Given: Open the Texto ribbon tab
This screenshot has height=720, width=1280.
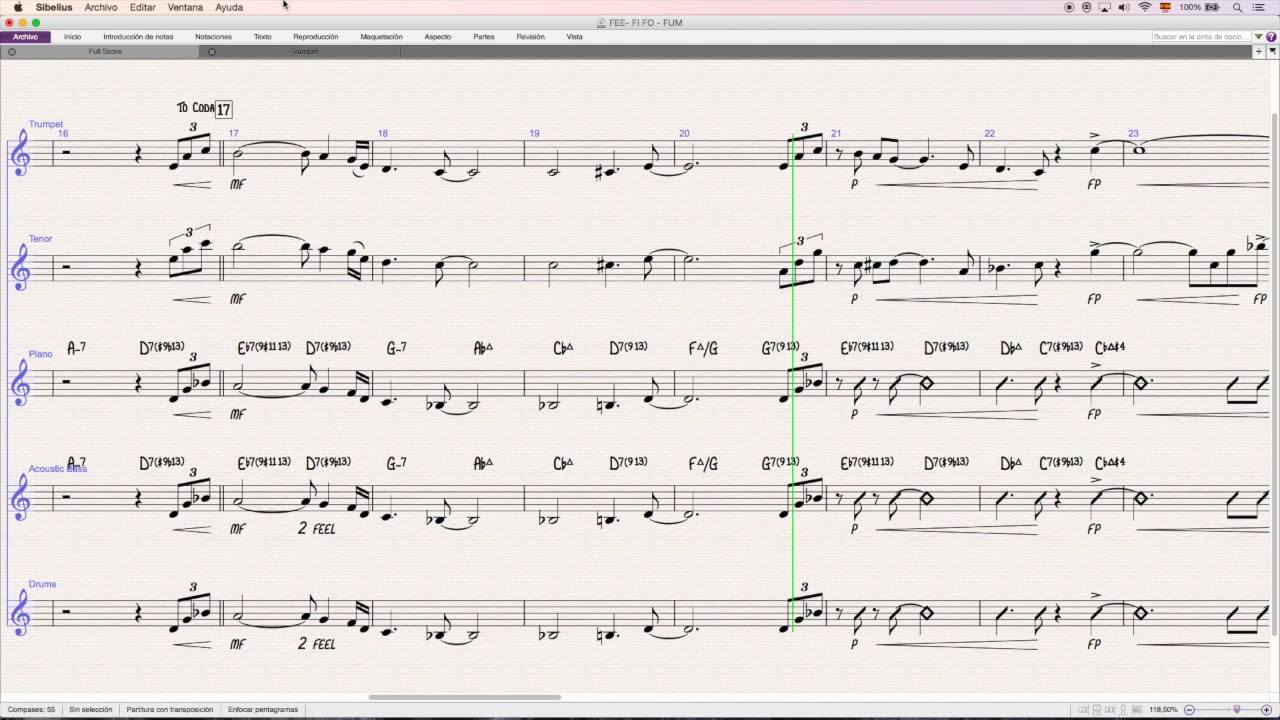Looking at the screenshot, I should coord(262,37).
